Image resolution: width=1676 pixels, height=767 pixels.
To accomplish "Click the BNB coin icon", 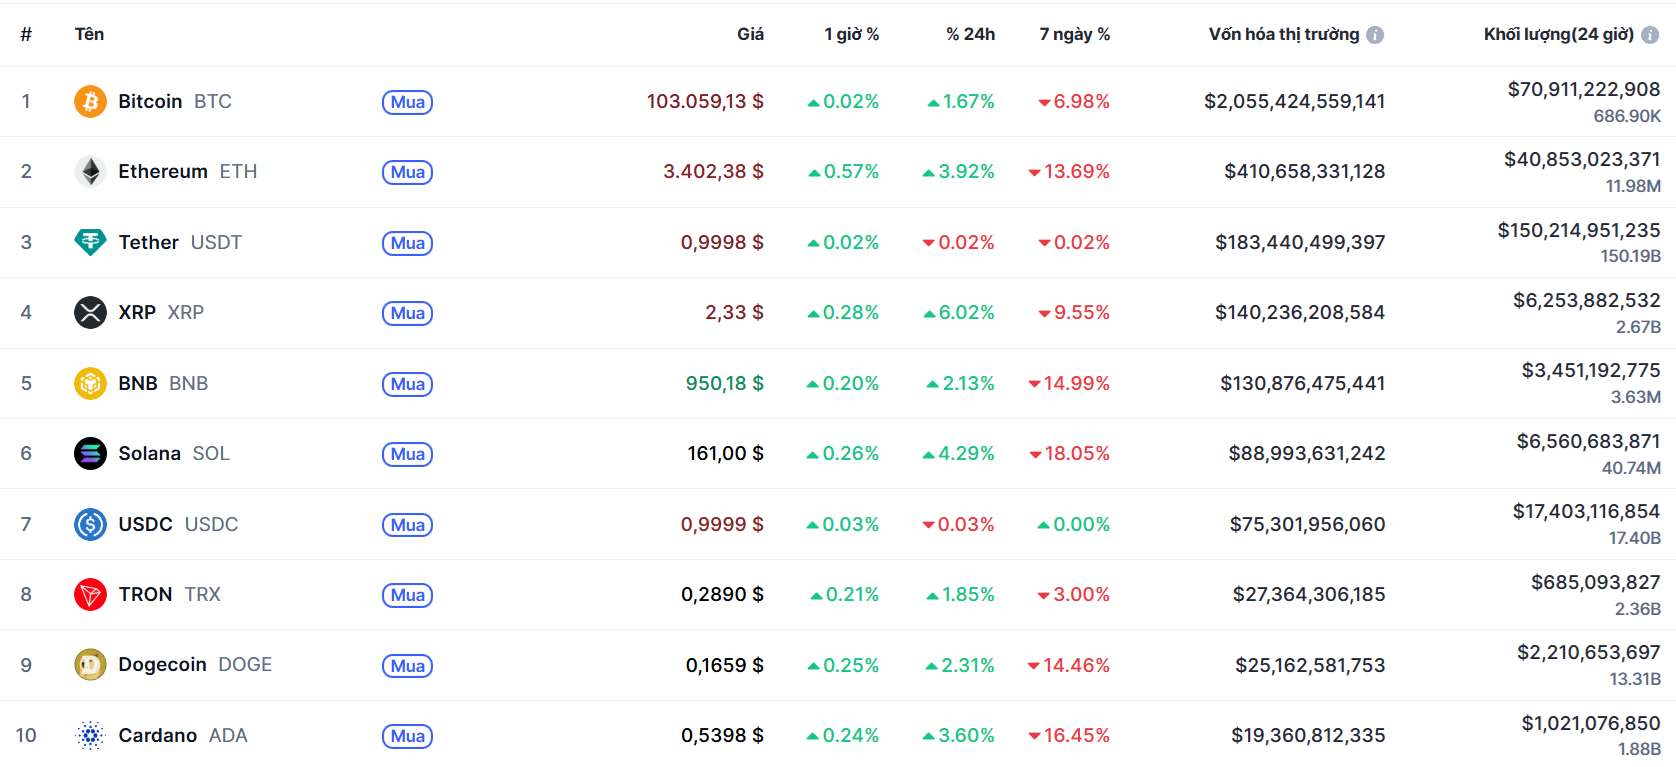I will click(90, 383).
